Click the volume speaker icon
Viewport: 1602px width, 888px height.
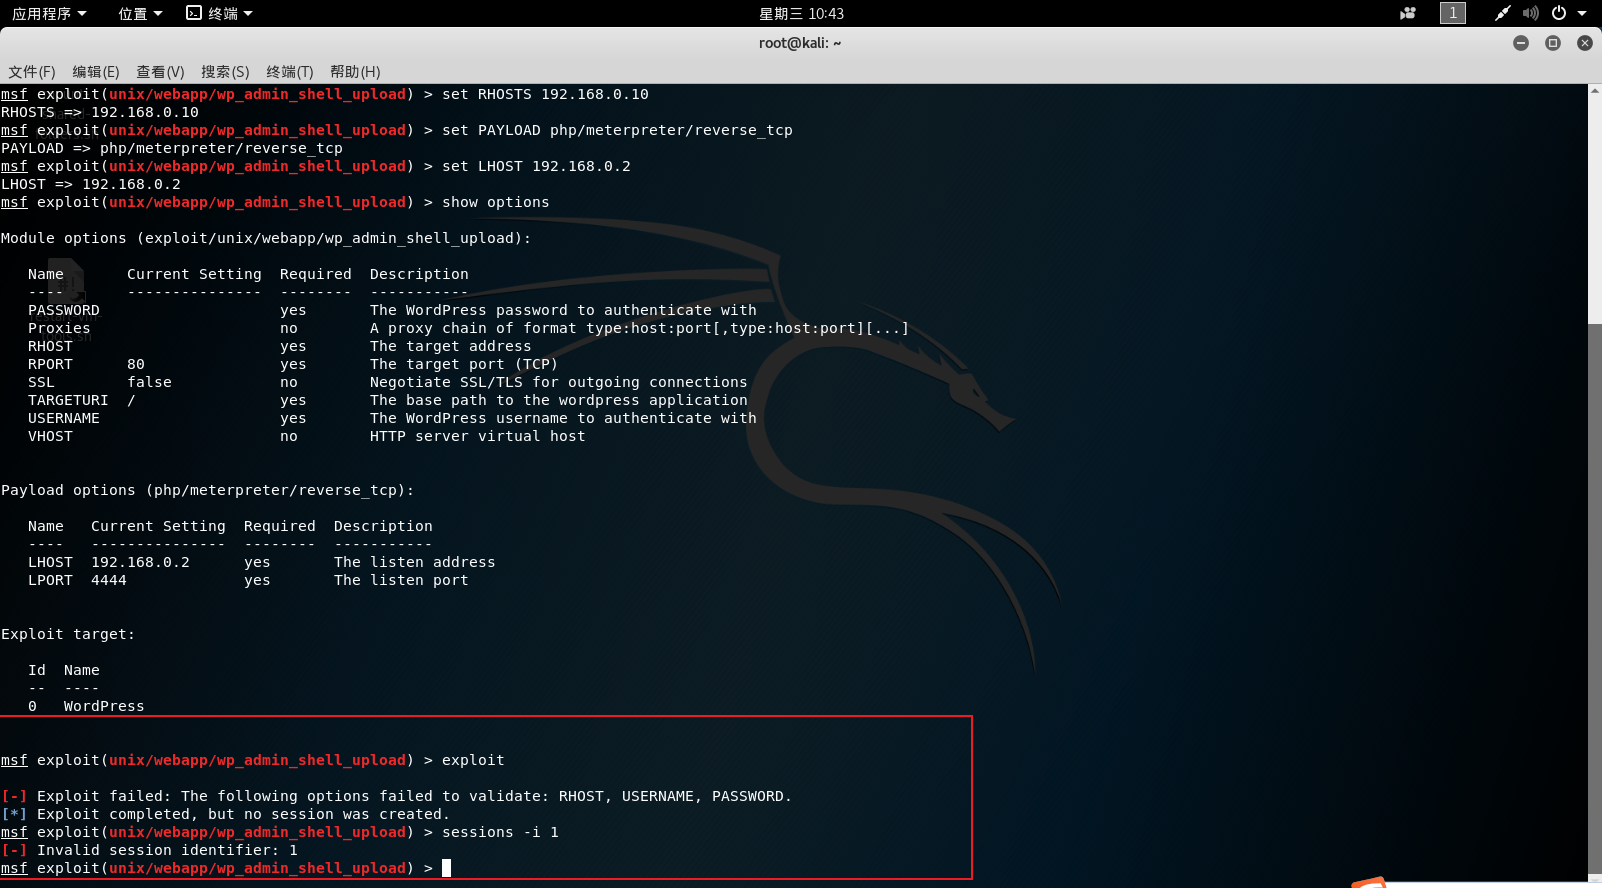point(1531,13)
